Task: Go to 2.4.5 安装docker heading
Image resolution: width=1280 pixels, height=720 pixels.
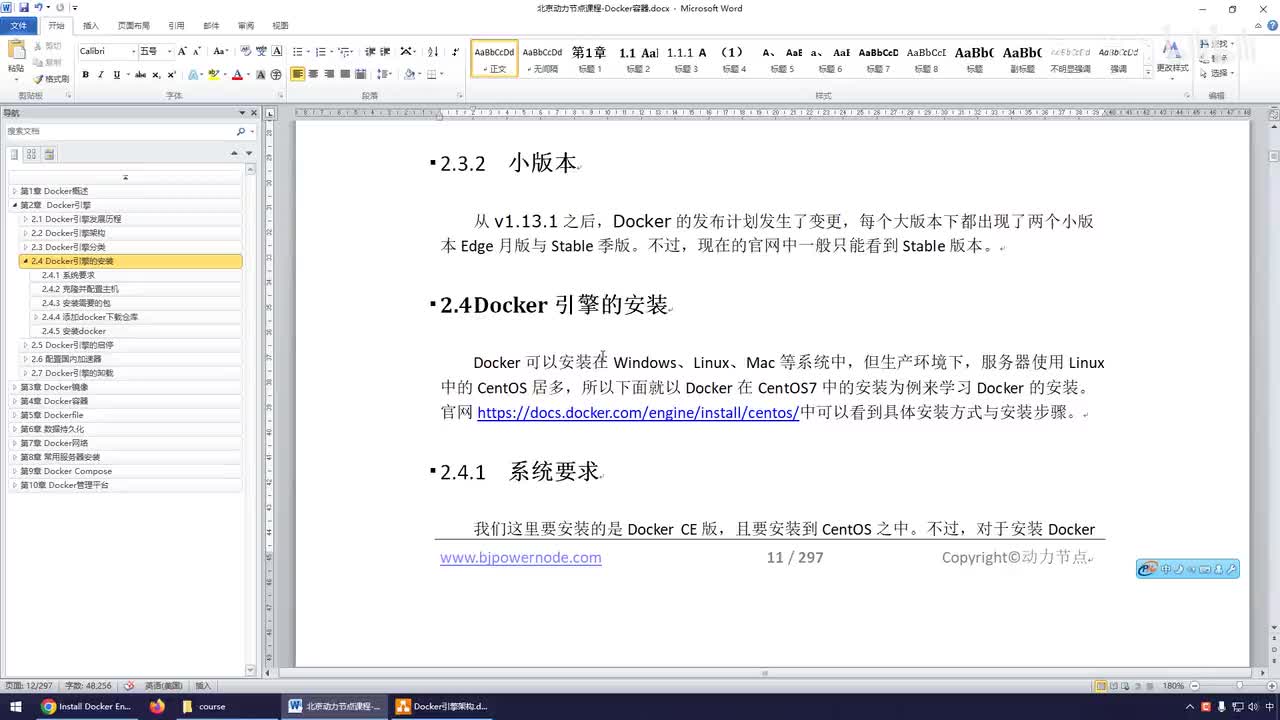Action: click(74, 331)
